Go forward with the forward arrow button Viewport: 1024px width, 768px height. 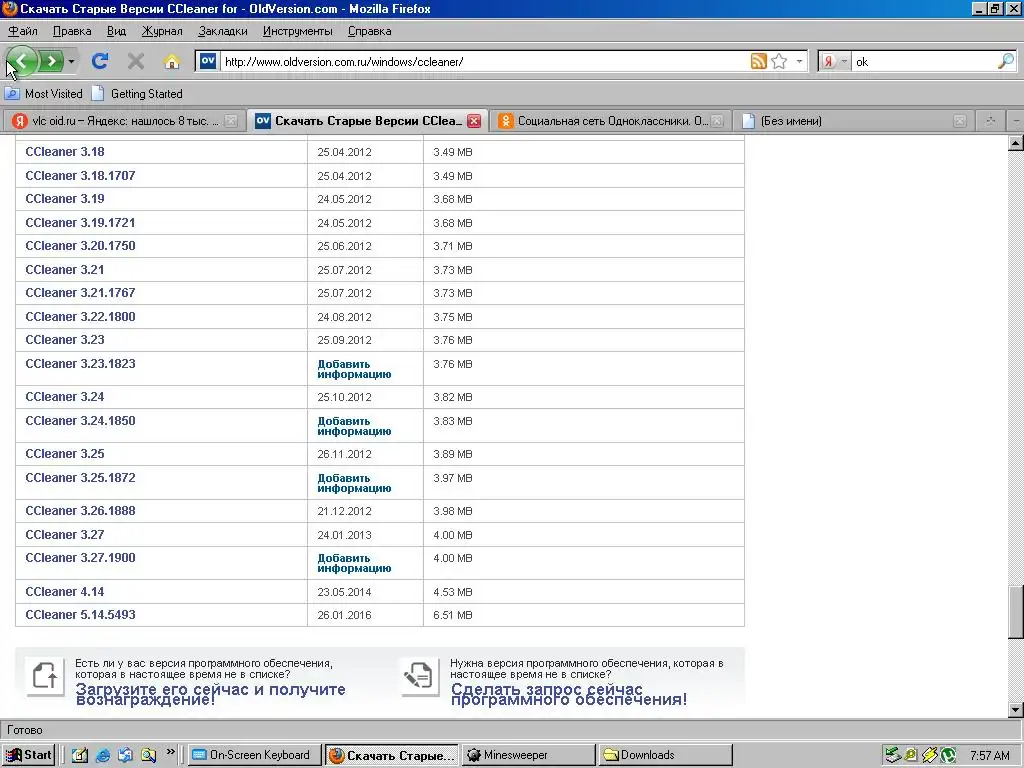(x=51, y=61)
